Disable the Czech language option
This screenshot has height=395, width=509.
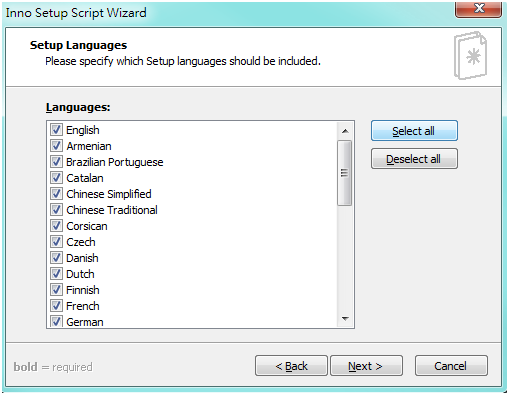(x=56, y=242)
